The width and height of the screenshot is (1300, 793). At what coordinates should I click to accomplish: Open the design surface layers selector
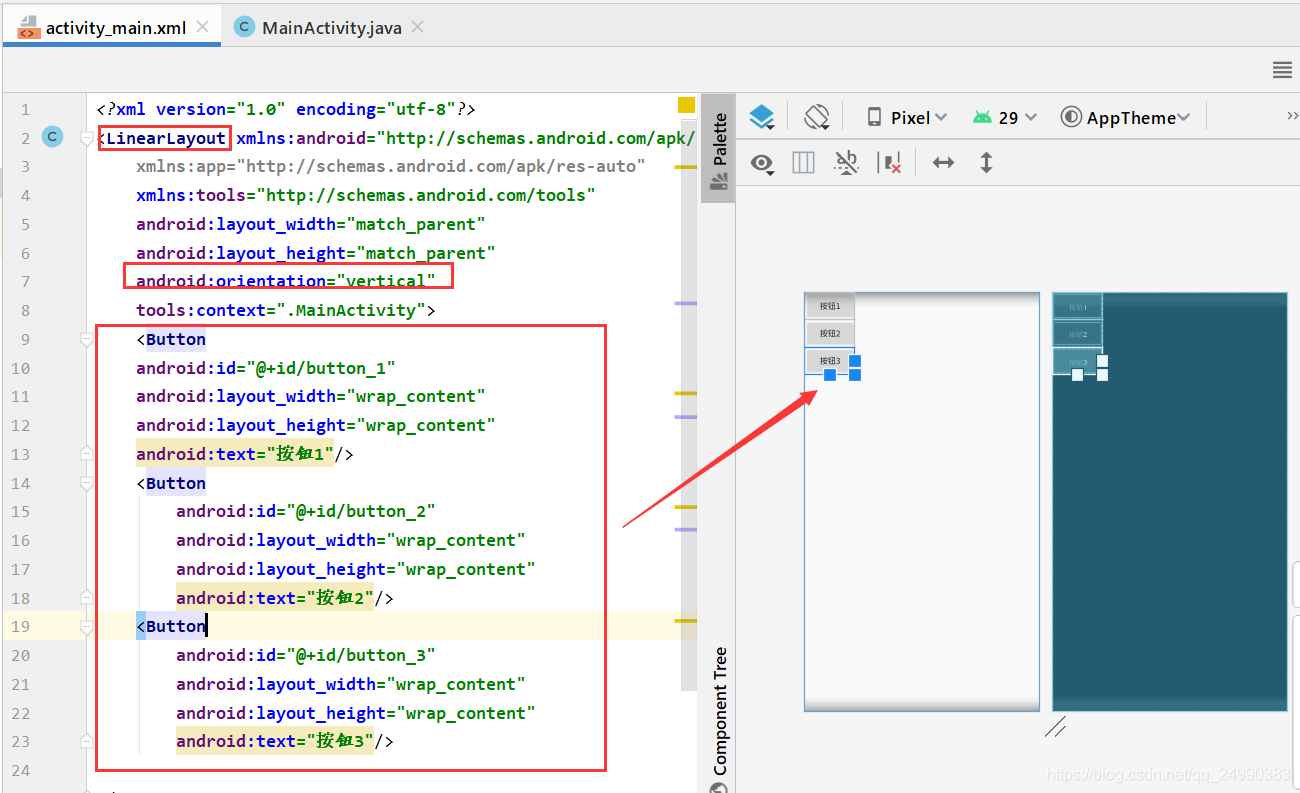pos(762,118)
